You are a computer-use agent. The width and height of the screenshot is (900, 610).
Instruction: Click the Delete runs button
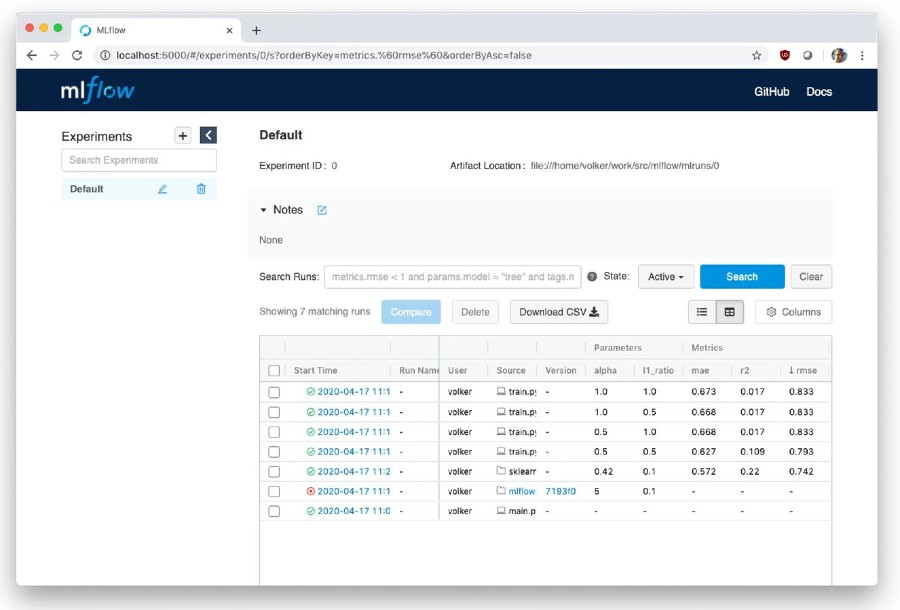click(475, 312)
